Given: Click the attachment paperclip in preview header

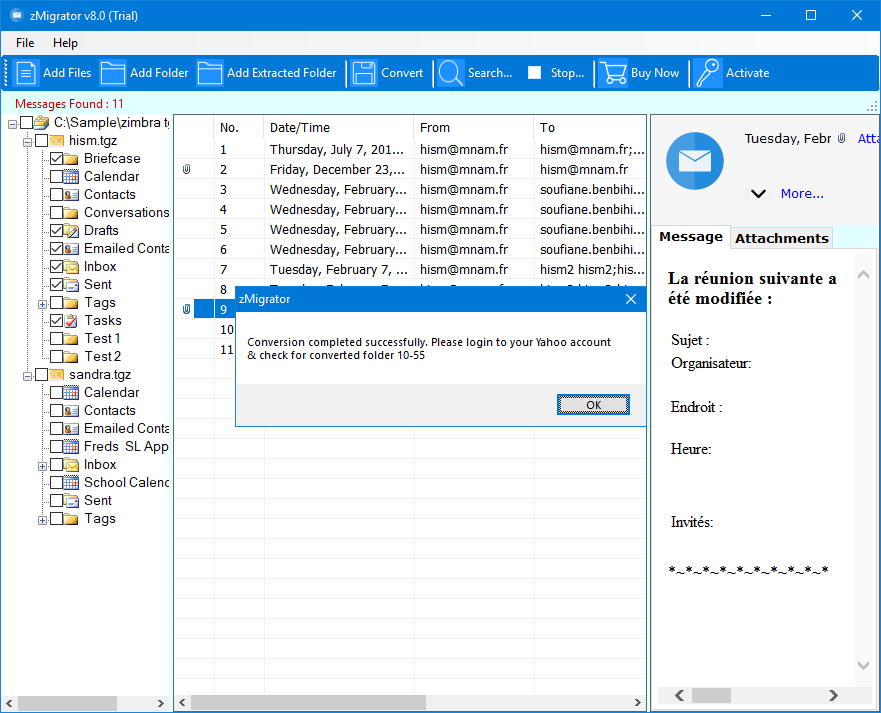Looking at the screenshot, I should click(x=841, y=138).
